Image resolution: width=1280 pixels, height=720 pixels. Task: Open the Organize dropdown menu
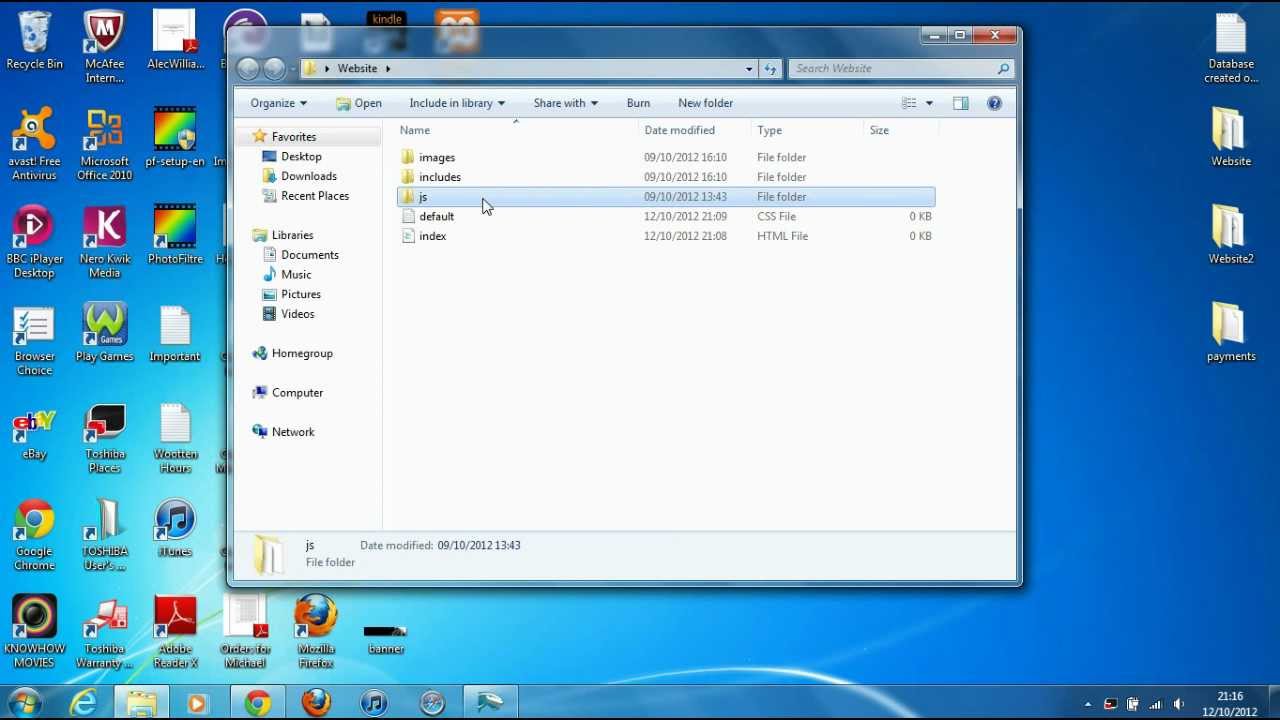[x=279, y=103]
